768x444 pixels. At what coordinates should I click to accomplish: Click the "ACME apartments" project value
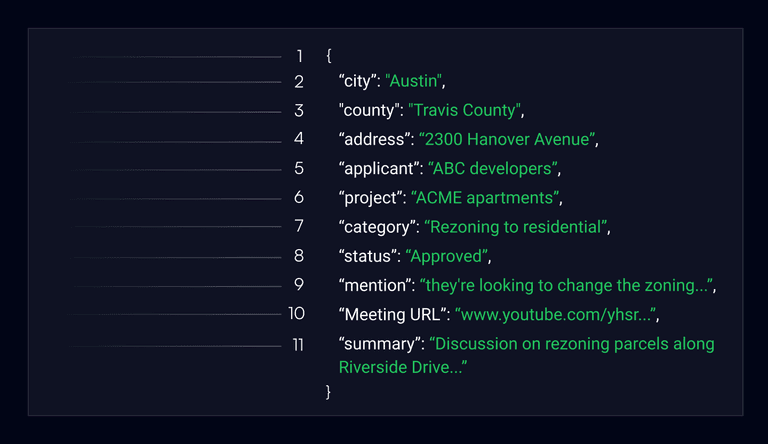pyautogui.click(x=486, y=197)
